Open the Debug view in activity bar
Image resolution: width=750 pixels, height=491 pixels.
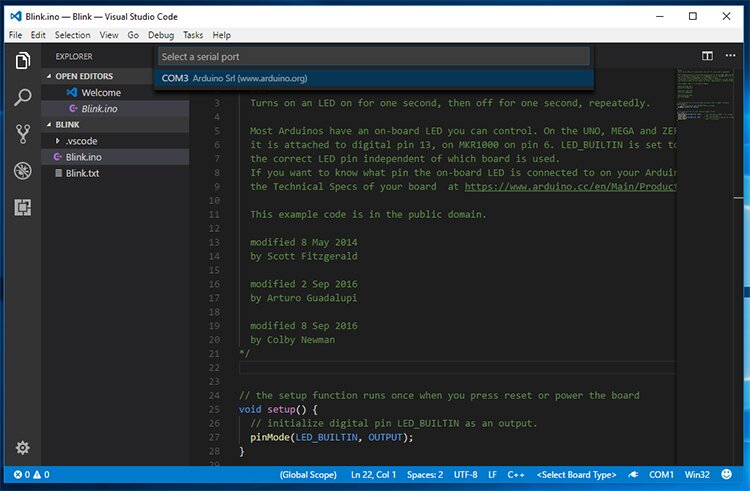pyautogui.click(x=22, y=171)
